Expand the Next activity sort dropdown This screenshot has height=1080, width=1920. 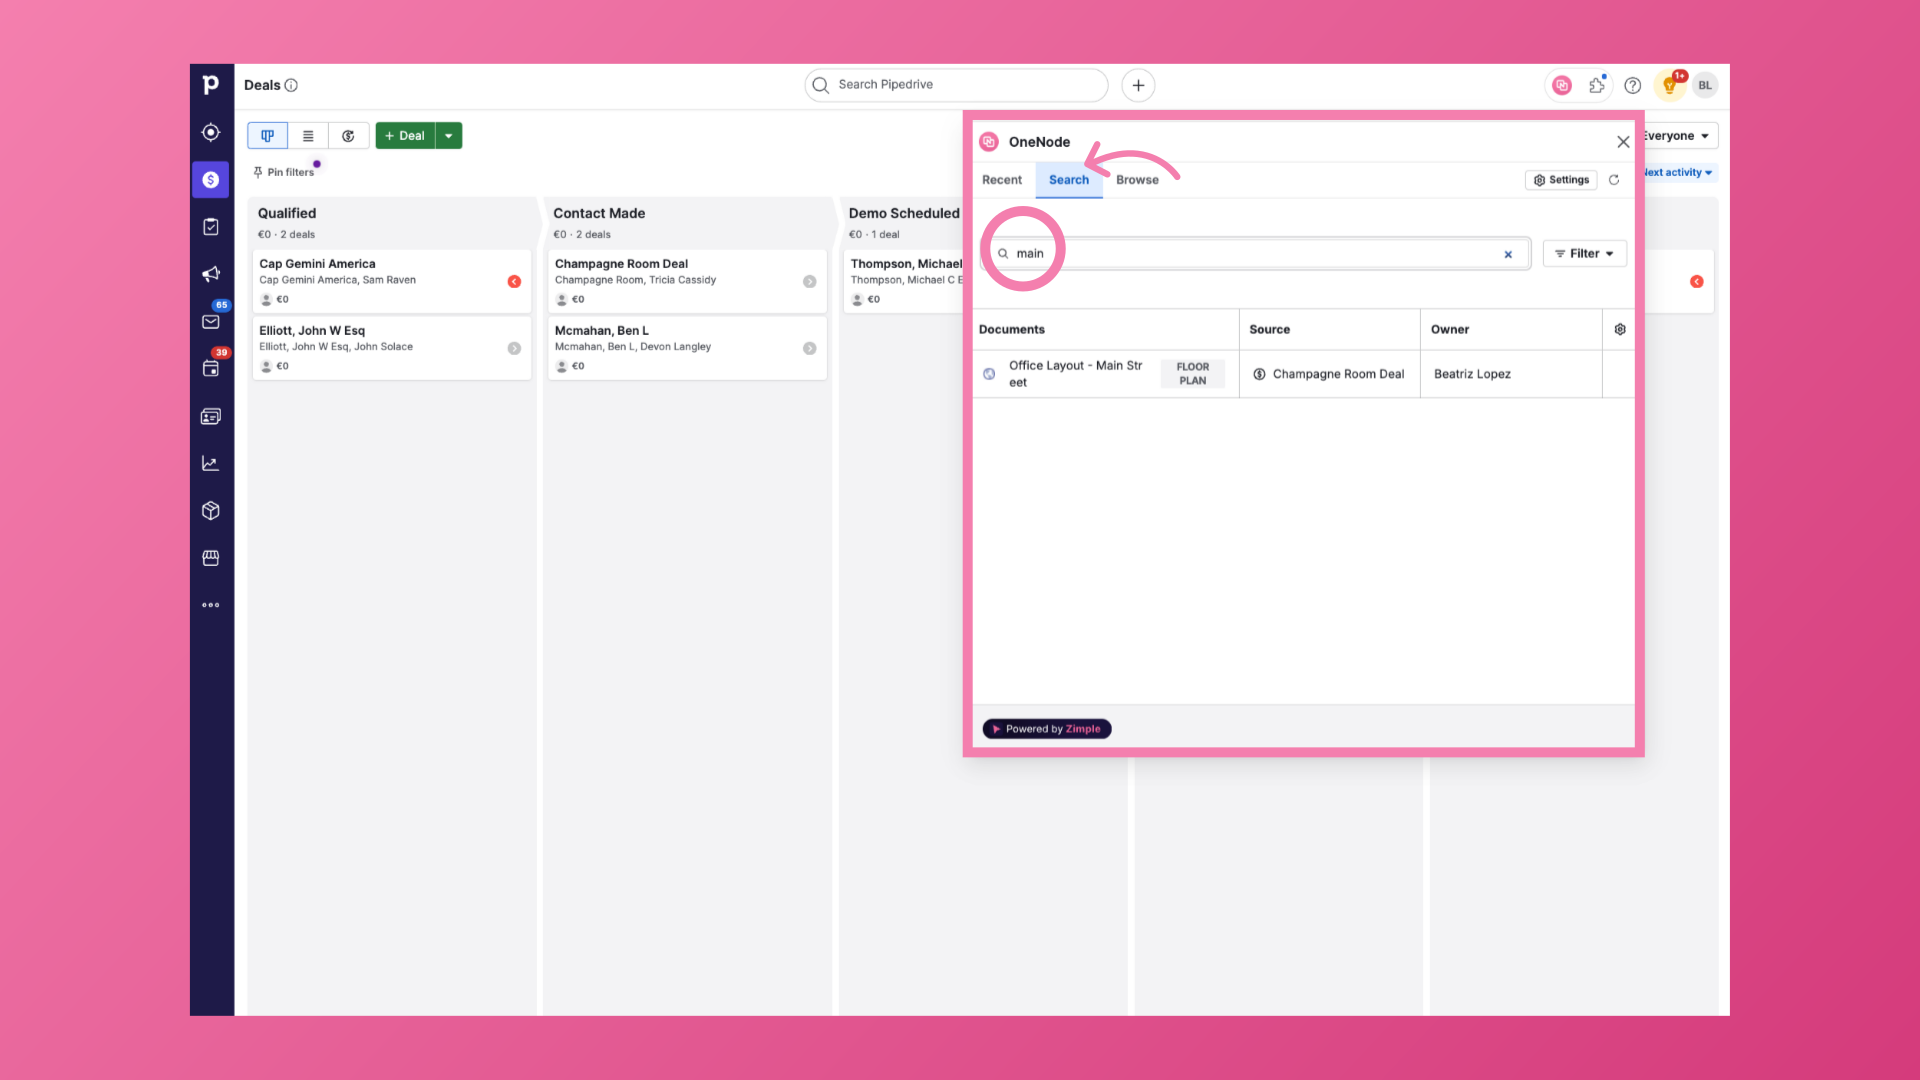[1680, 172]
